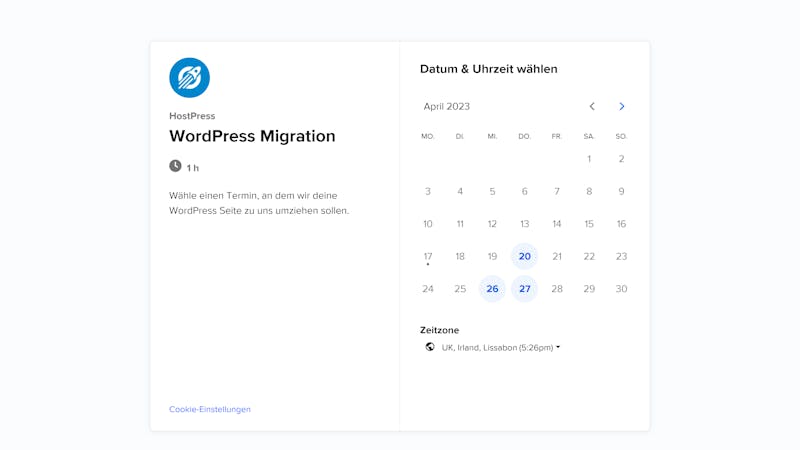Click date 22 in the calendar
Image resolution: width=800 pixels, height=450 pixels.
[x=589, y=256]
